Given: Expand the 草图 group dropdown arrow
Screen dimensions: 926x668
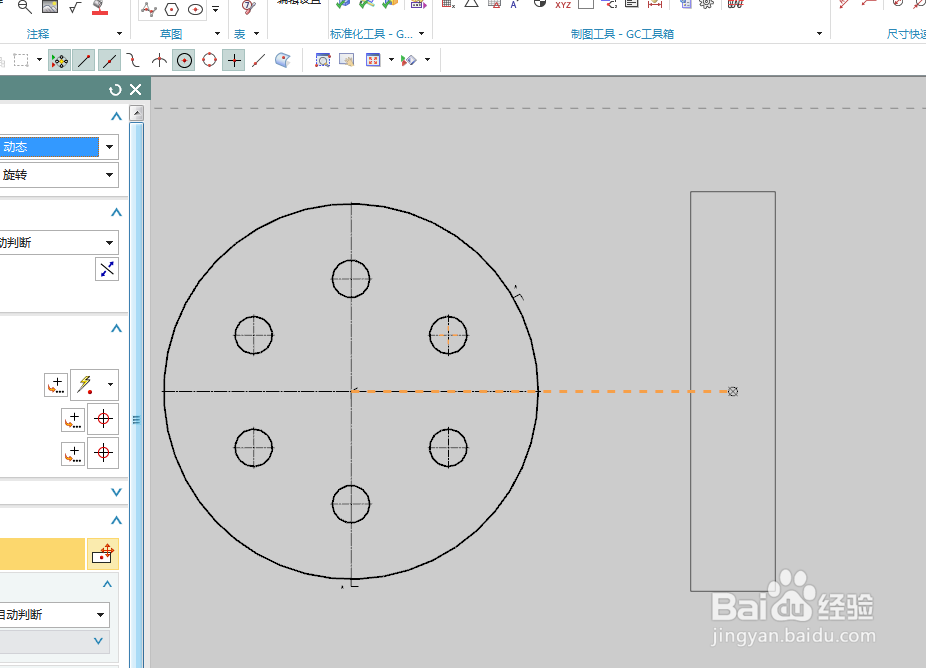Looking at the screenshot, I should [x=217, y=34].
